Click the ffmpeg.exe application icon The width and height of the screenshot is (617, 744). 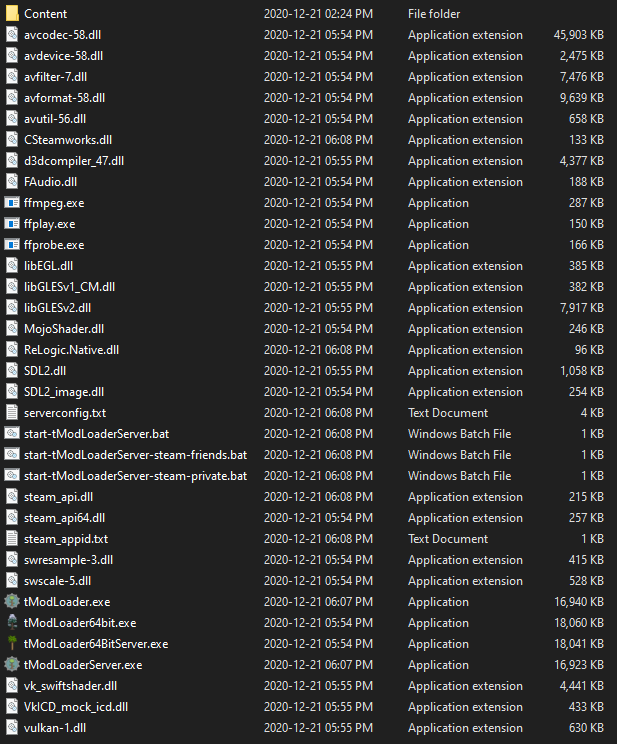tap(12, 203)
